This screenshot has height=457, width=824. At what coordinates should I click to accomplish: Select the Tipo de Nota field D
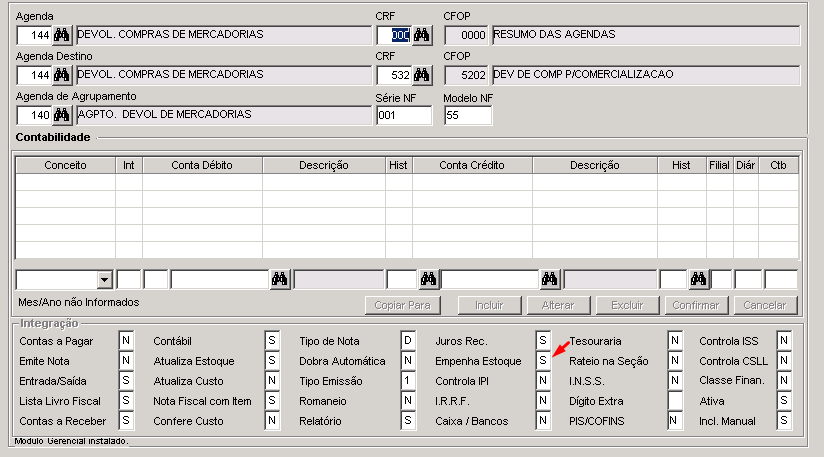[x=408, y=340]
